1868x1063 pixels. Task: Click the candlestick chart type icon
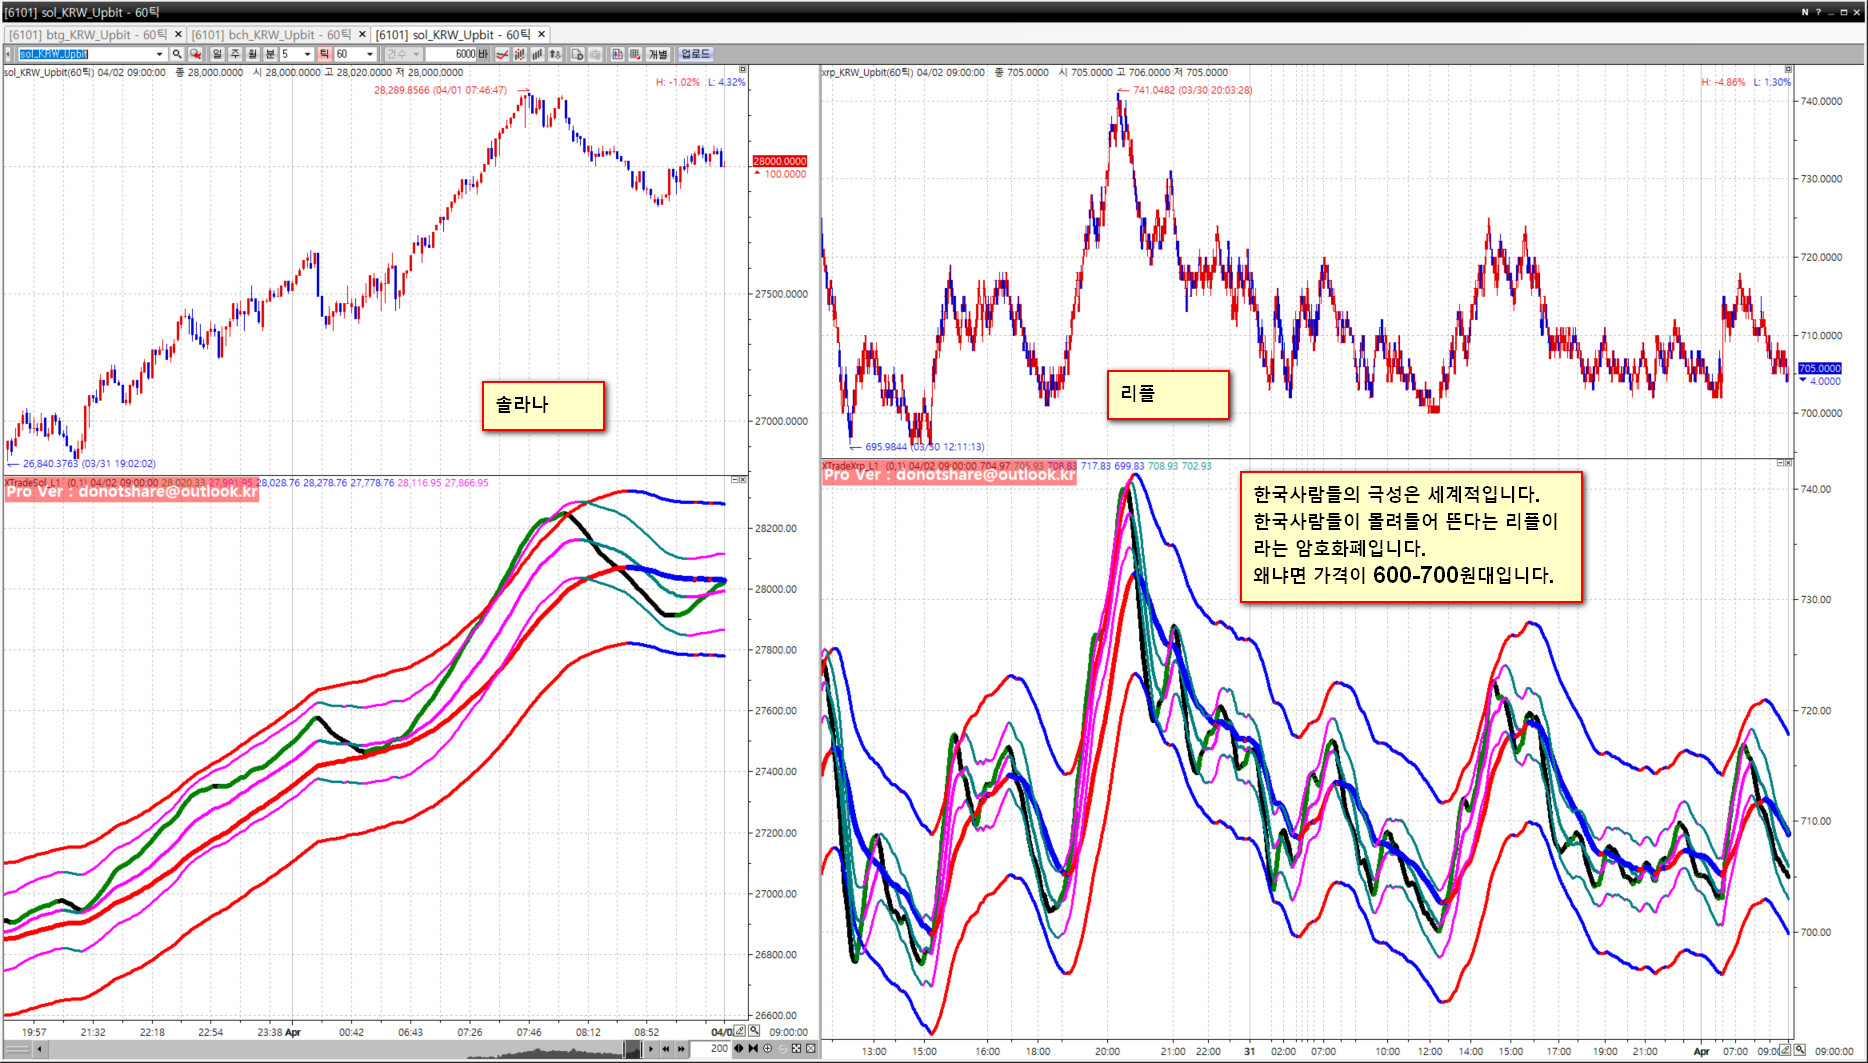(520, 54)
